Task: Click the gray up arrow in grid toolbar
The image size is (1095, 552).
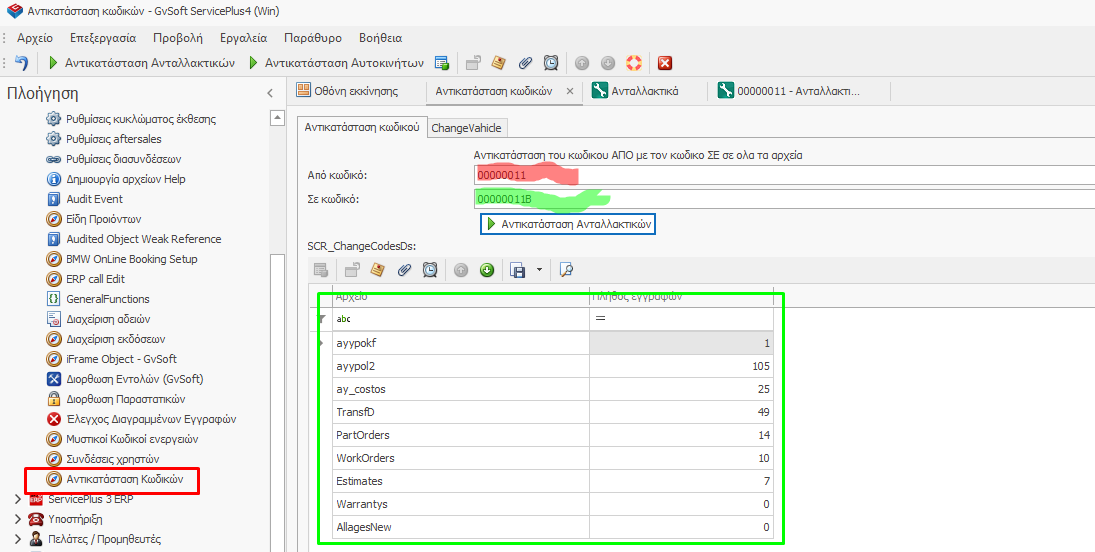Action: pyautogui.click(x=461, y=270)
